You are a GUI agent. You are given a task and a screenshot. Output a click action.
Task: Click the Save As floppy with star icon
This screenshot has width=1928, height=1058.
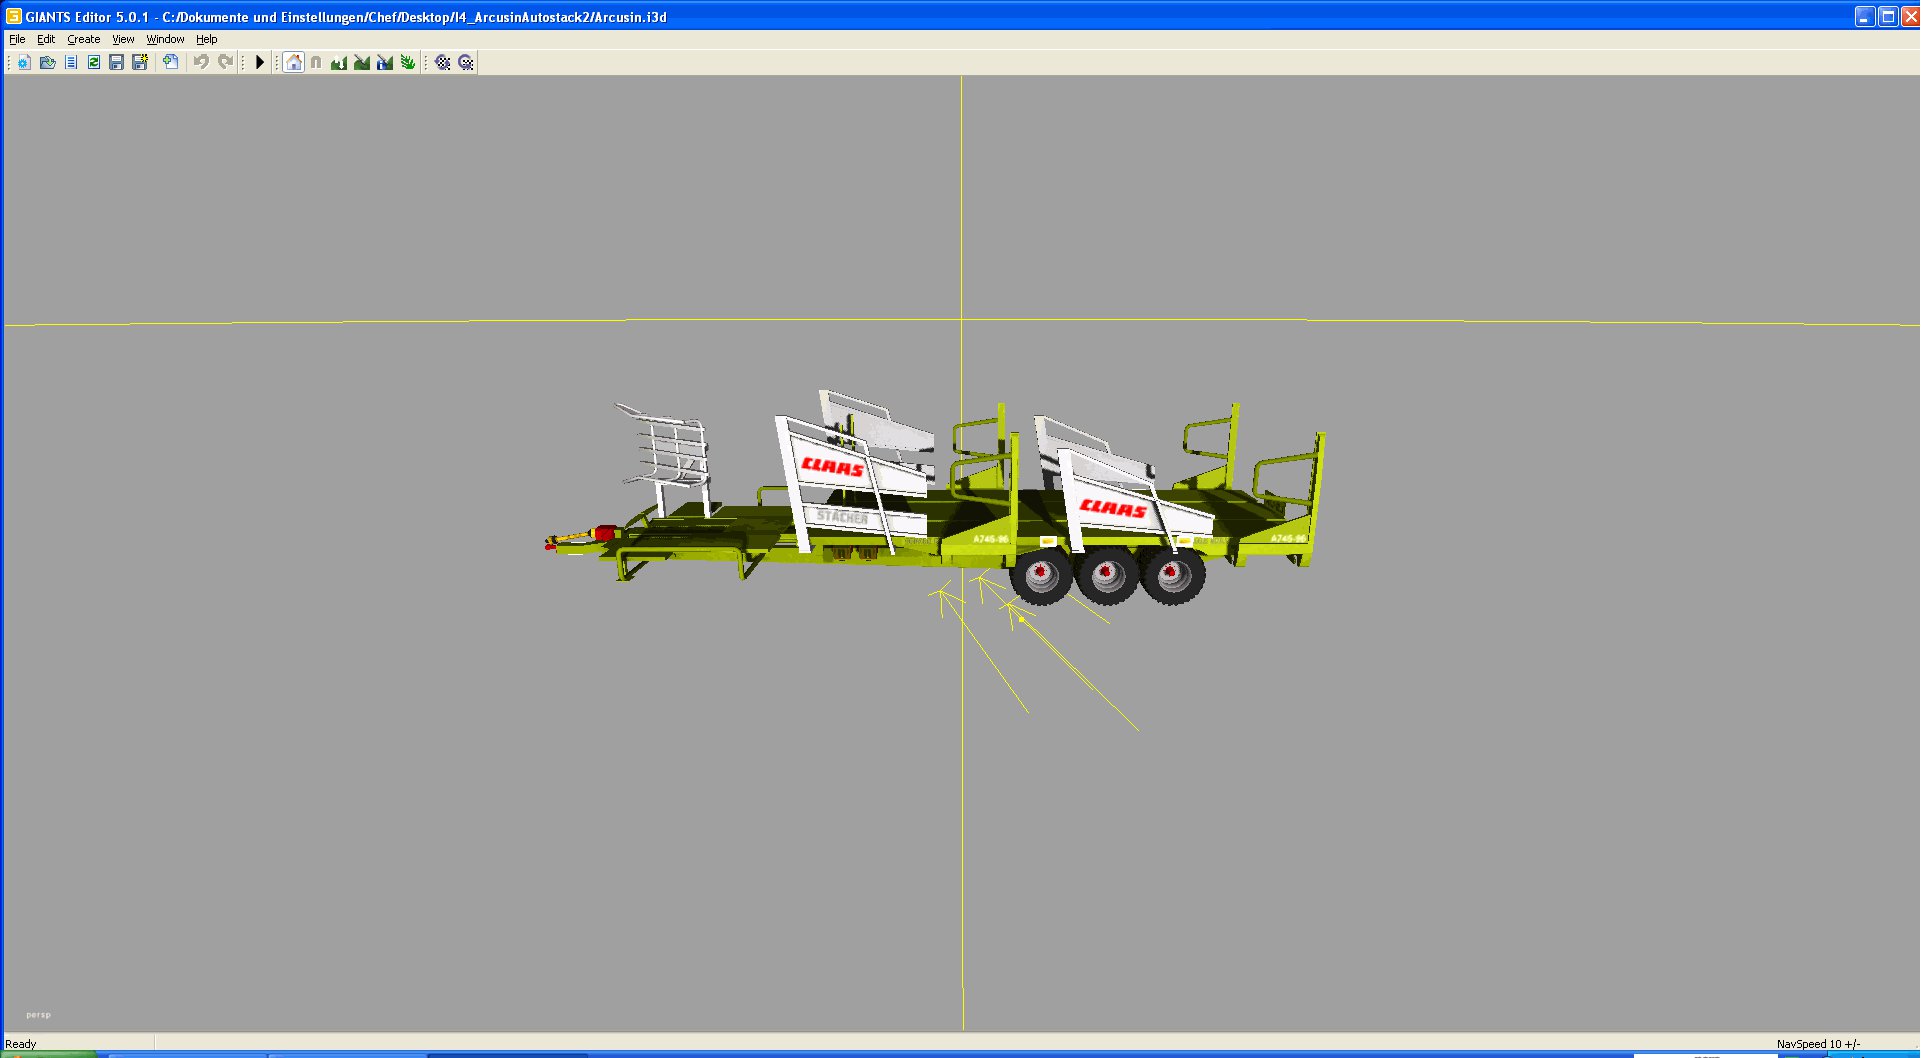pos(140,62)
